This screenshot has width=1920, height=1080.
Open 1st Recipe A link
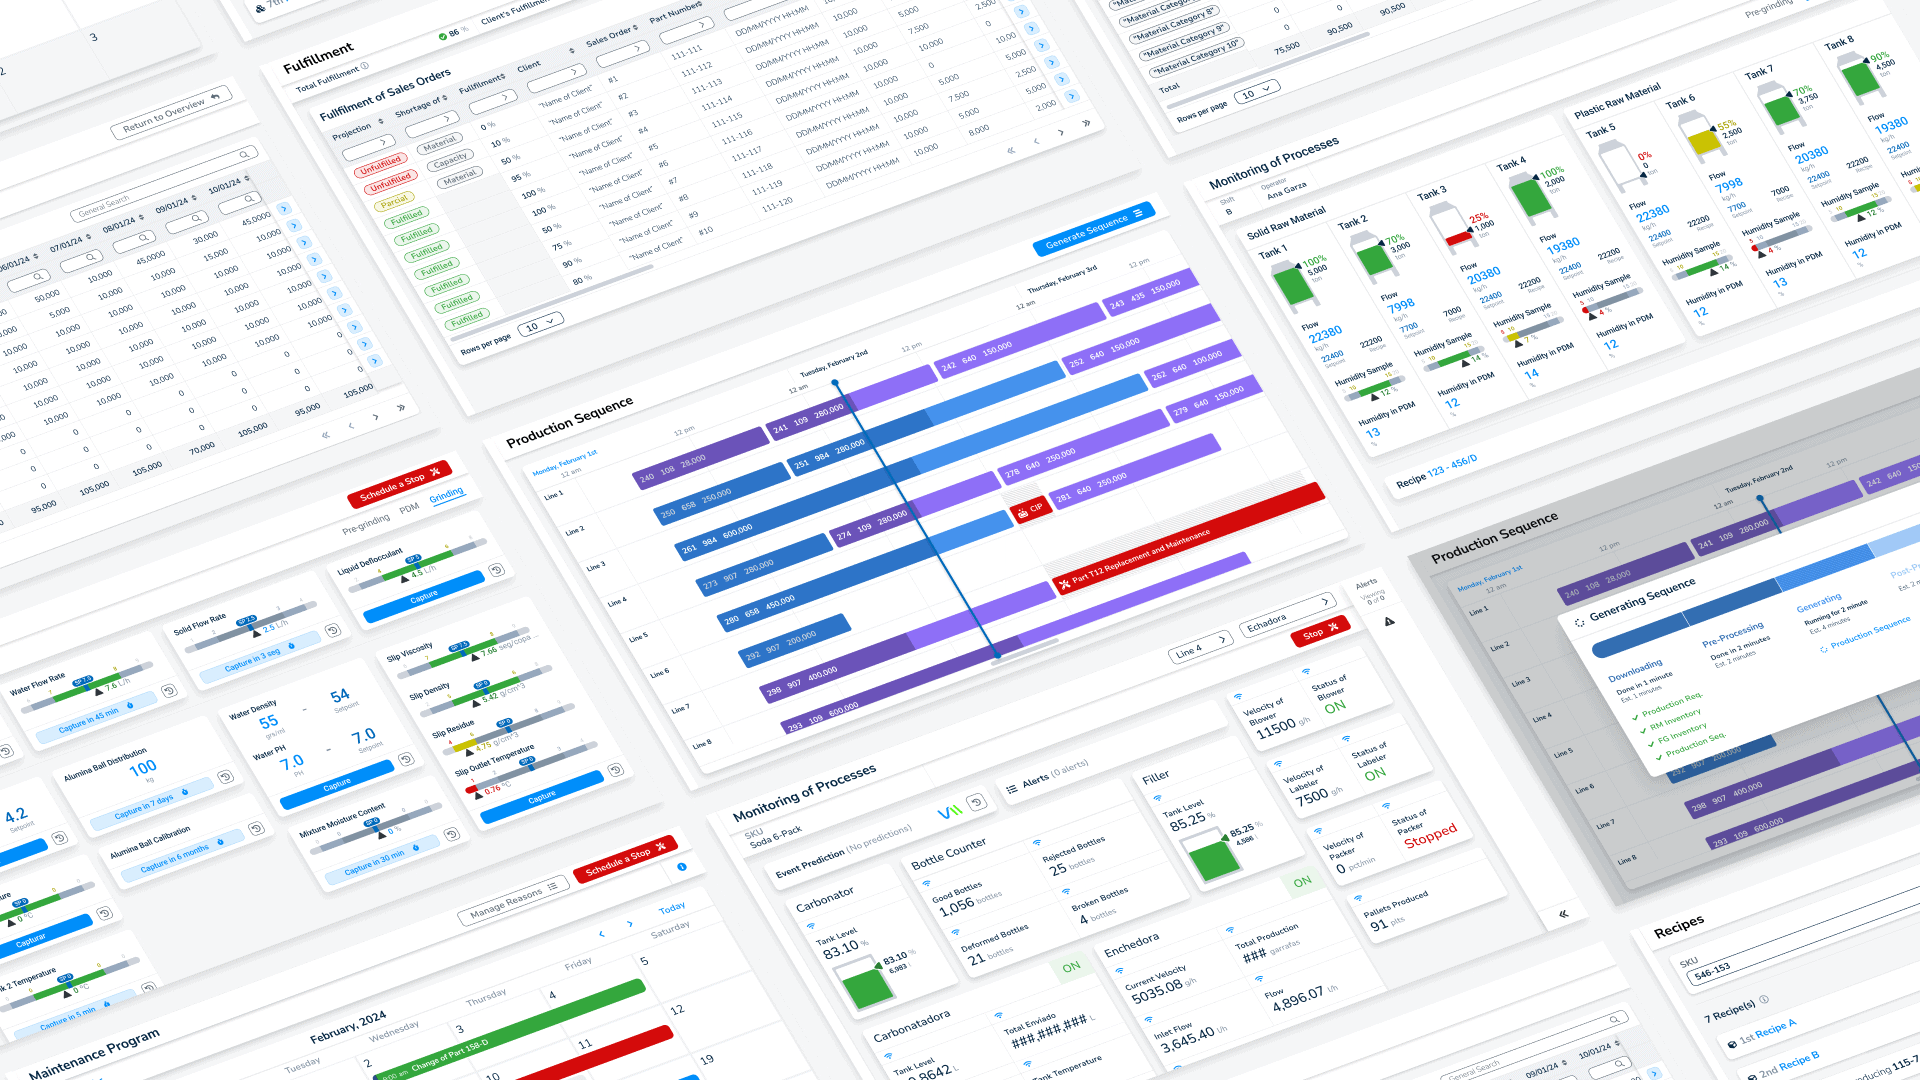tap(1768, 1031)
